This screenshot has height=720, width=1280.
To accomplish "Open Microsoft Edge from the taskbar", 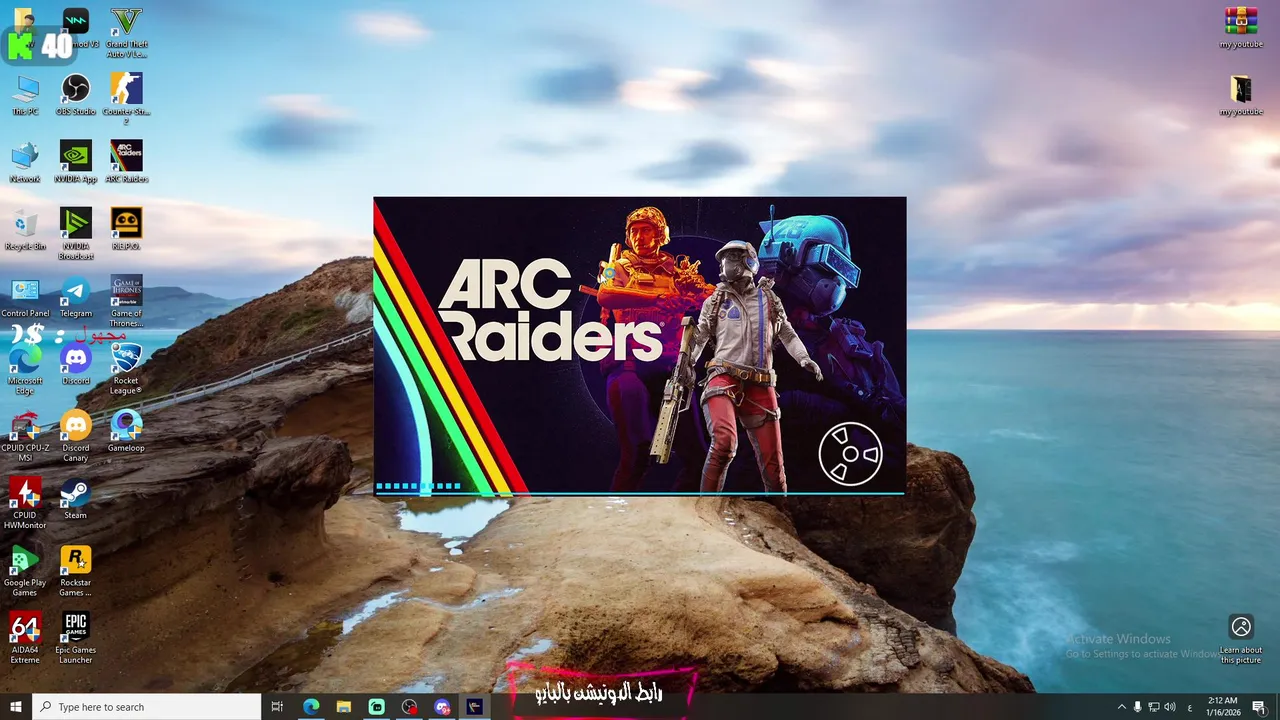I will 311,707.
